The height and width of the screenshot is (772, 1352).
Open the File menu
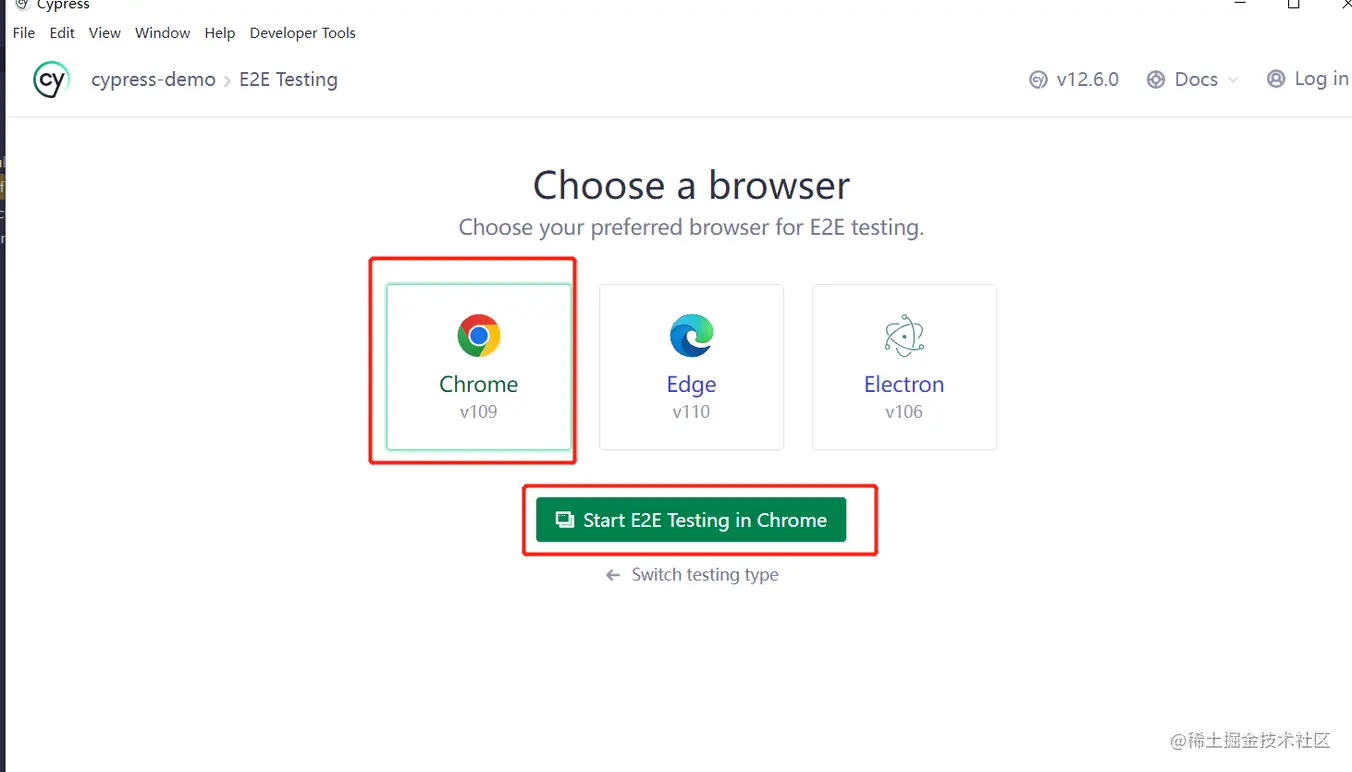point(24,33)
